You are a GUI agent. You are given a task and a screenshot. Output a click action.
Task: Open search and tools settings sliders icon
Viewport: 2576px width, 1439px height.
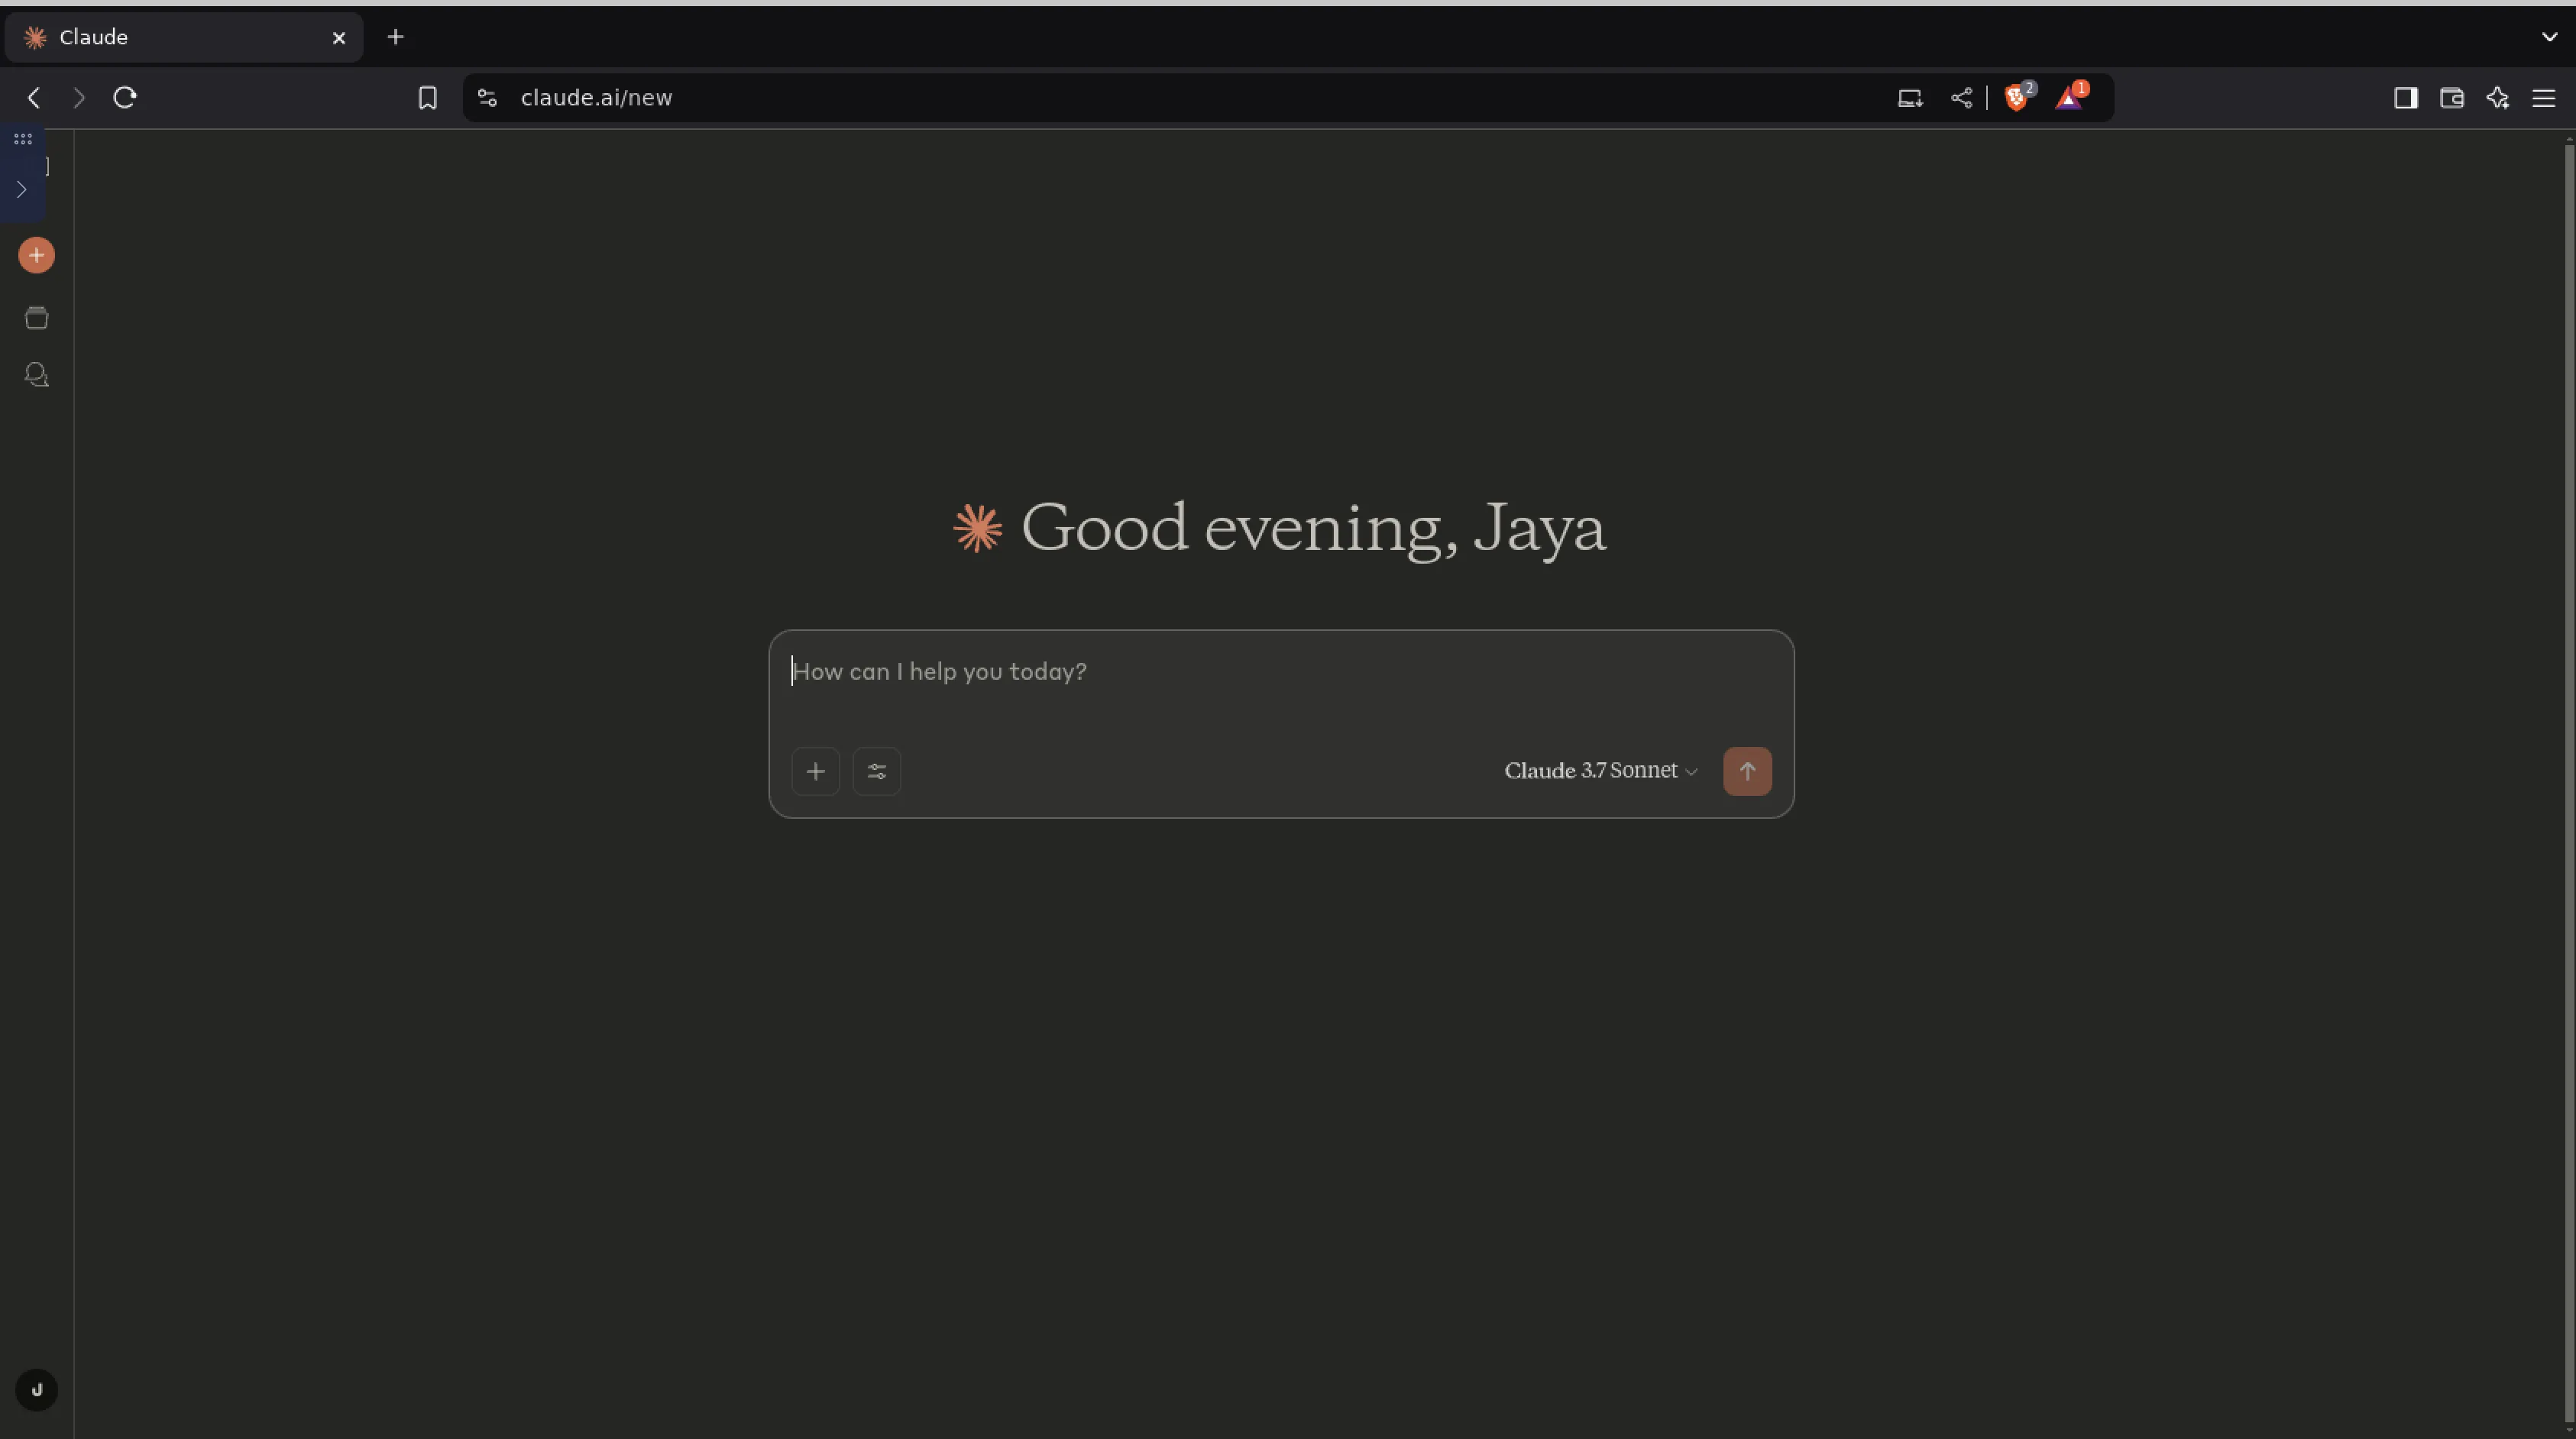click(876, 772)
